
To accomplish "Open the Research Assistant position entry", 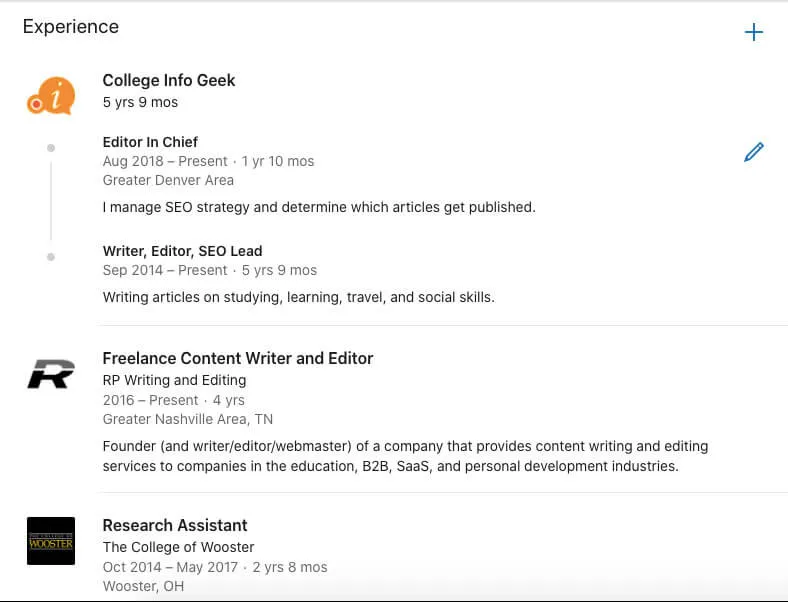I will click(175, 525).
